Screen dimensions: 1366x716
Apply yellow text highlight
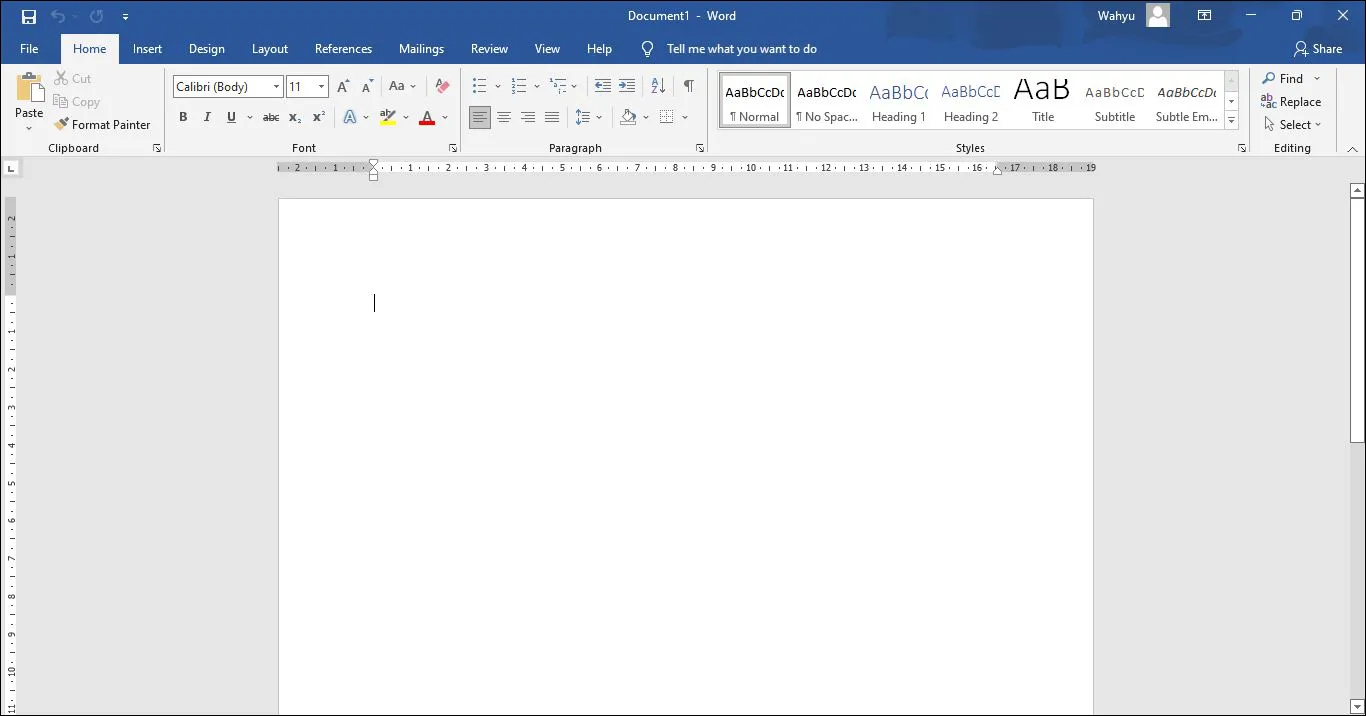click(x=388, y=117)
